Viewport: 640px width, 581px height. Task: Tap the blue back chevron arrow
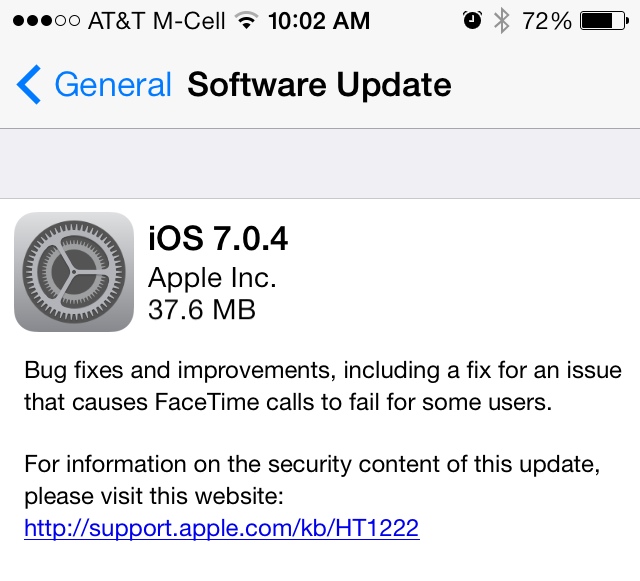[29, 85]
